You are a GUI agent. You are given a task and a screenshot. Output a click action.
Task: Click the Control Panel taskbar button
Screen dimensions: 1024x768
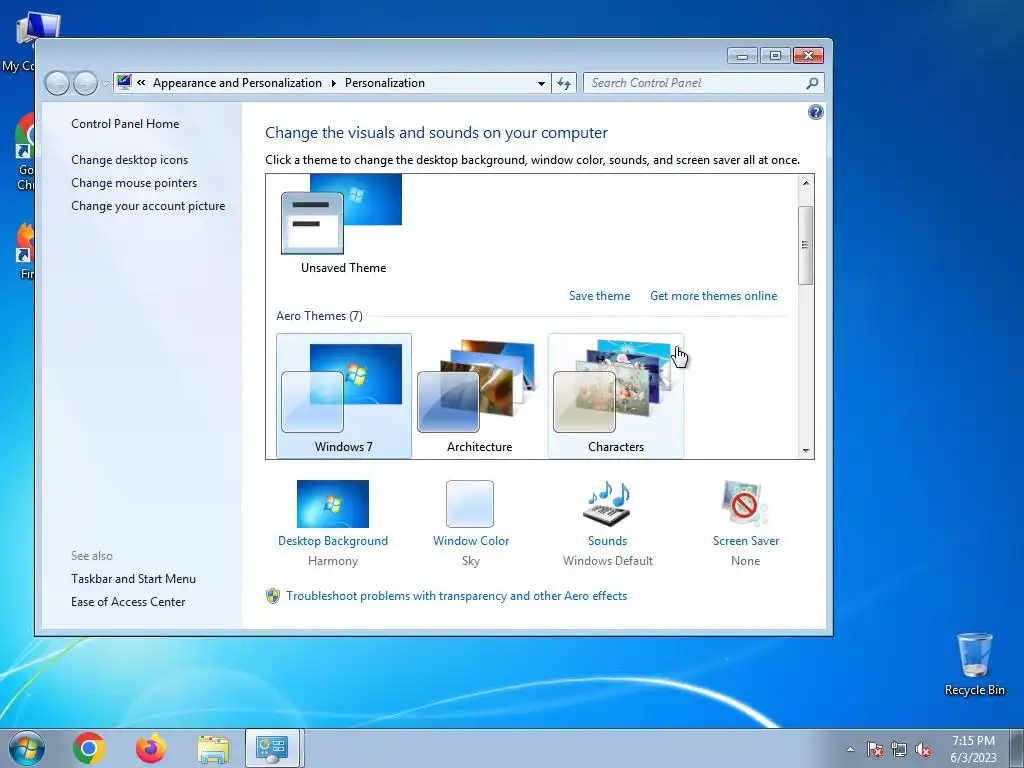pyautogui.click(x=272, y=748)
